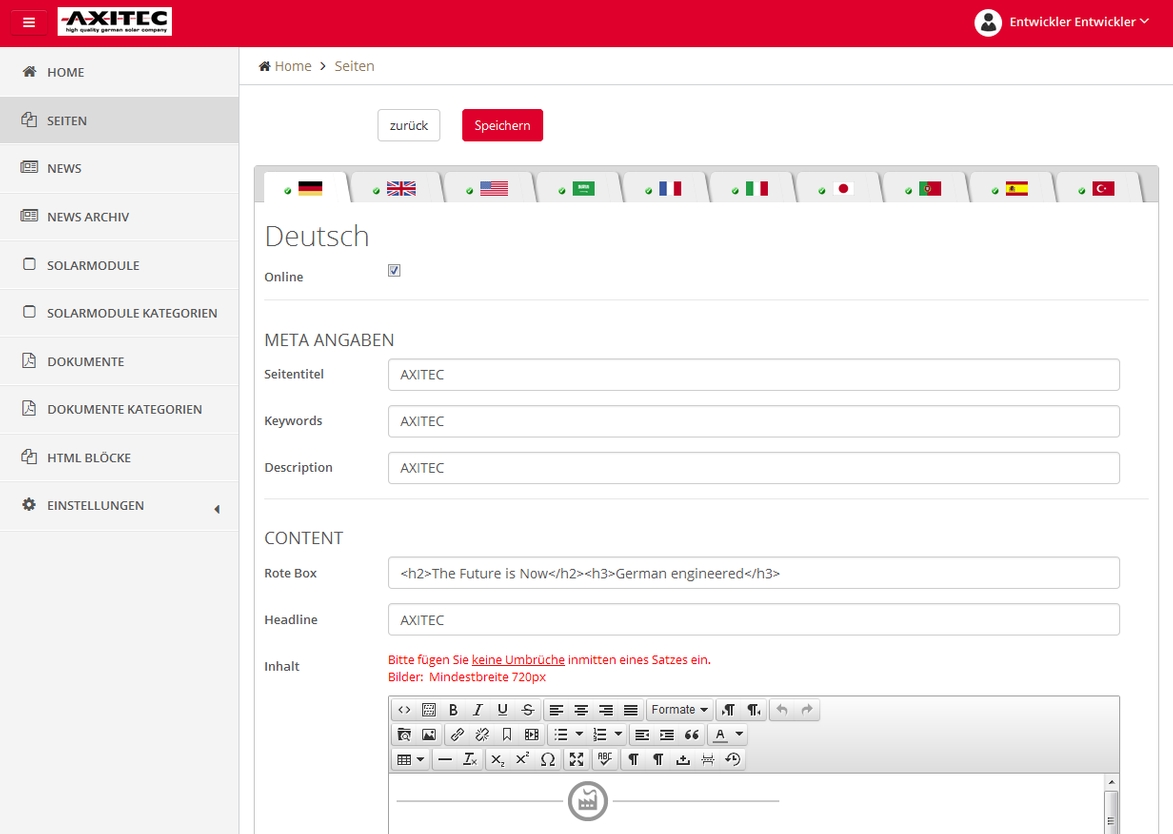Create a bullet list
This screenshot has width=1173, height=834.
(x=560, y=735)
